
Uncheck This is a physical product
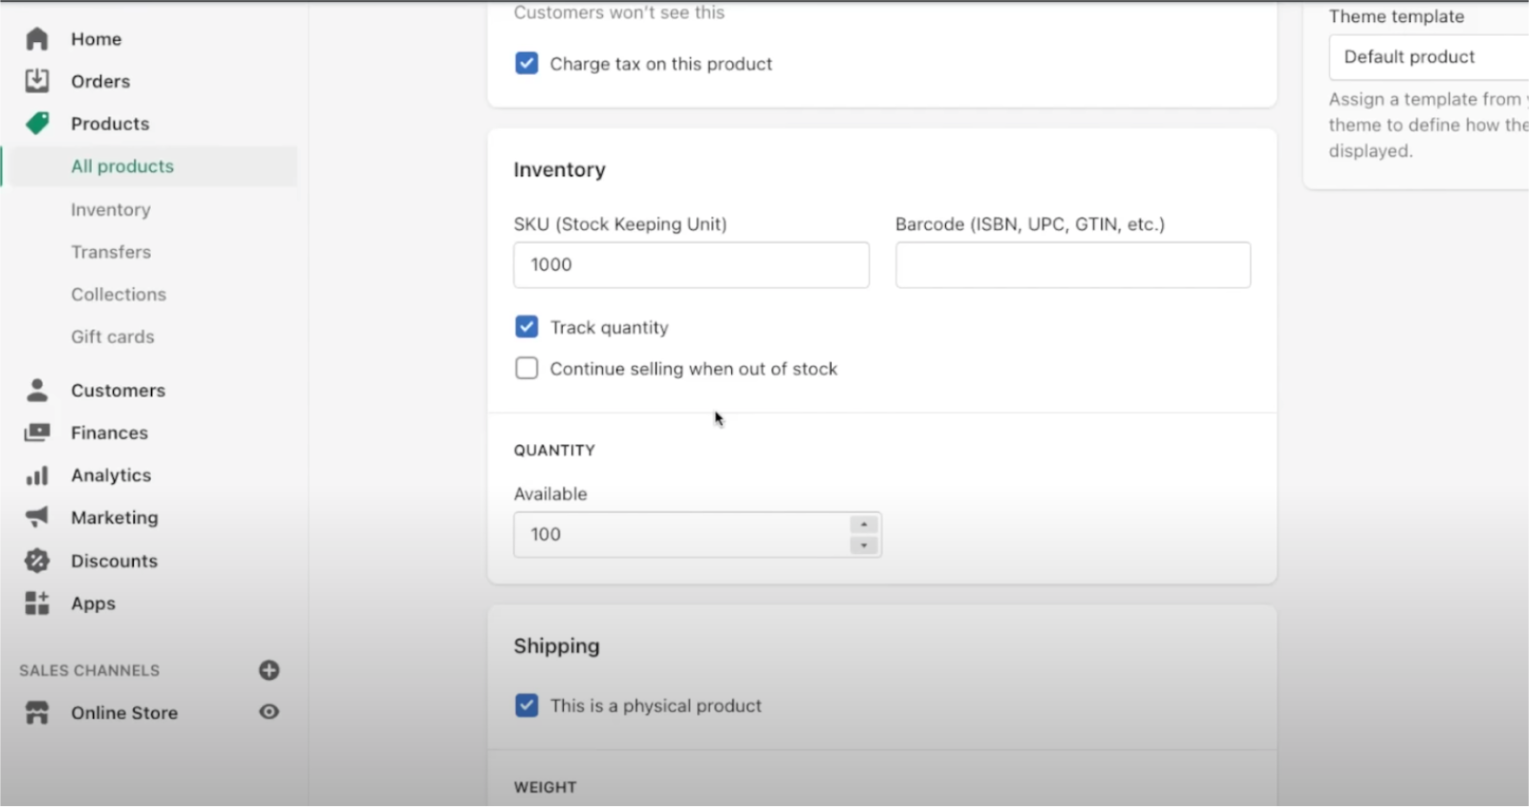[526, 706]
